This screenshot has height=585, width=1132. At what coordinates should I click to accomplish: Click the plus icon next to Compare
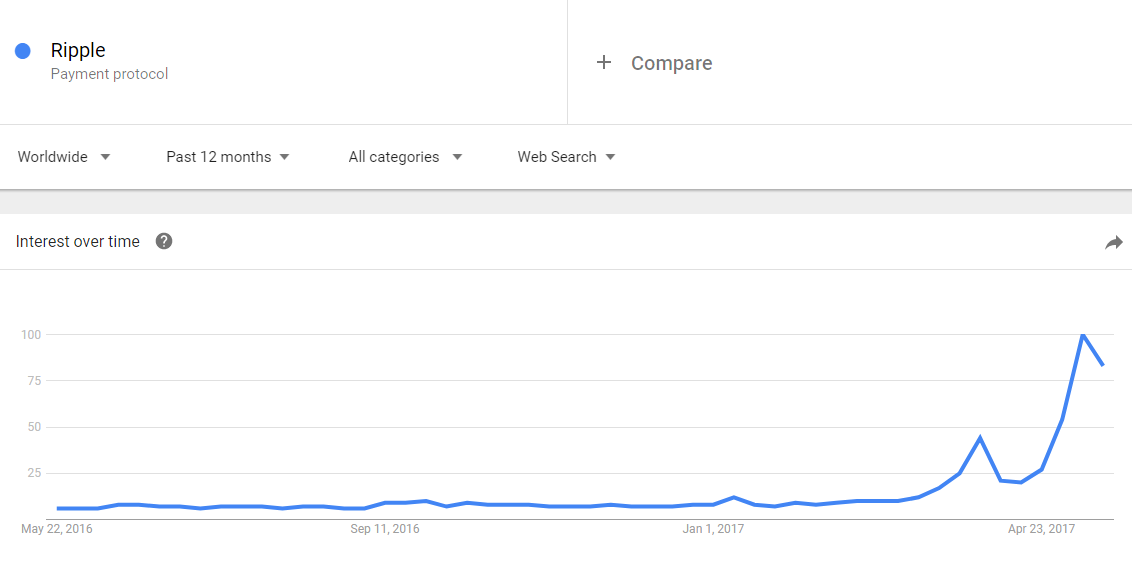(x=604, y=63)
